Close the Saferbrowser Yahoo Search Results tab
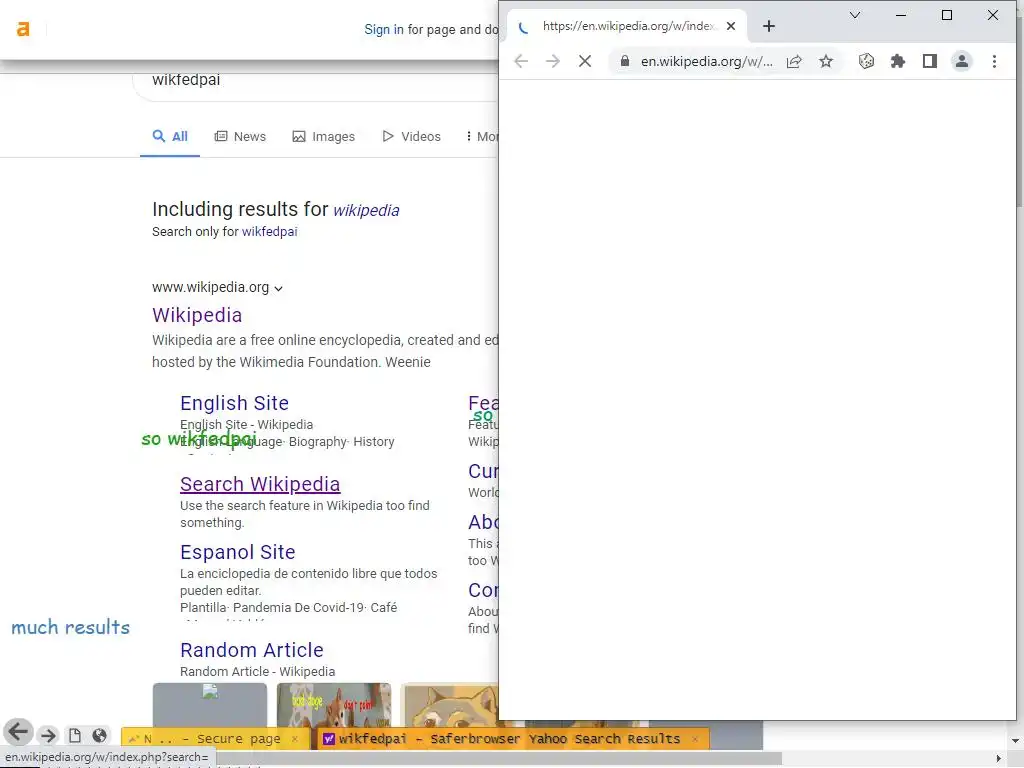The width and height of the screenshot is (1024, 768). click(x=695, y=739)
